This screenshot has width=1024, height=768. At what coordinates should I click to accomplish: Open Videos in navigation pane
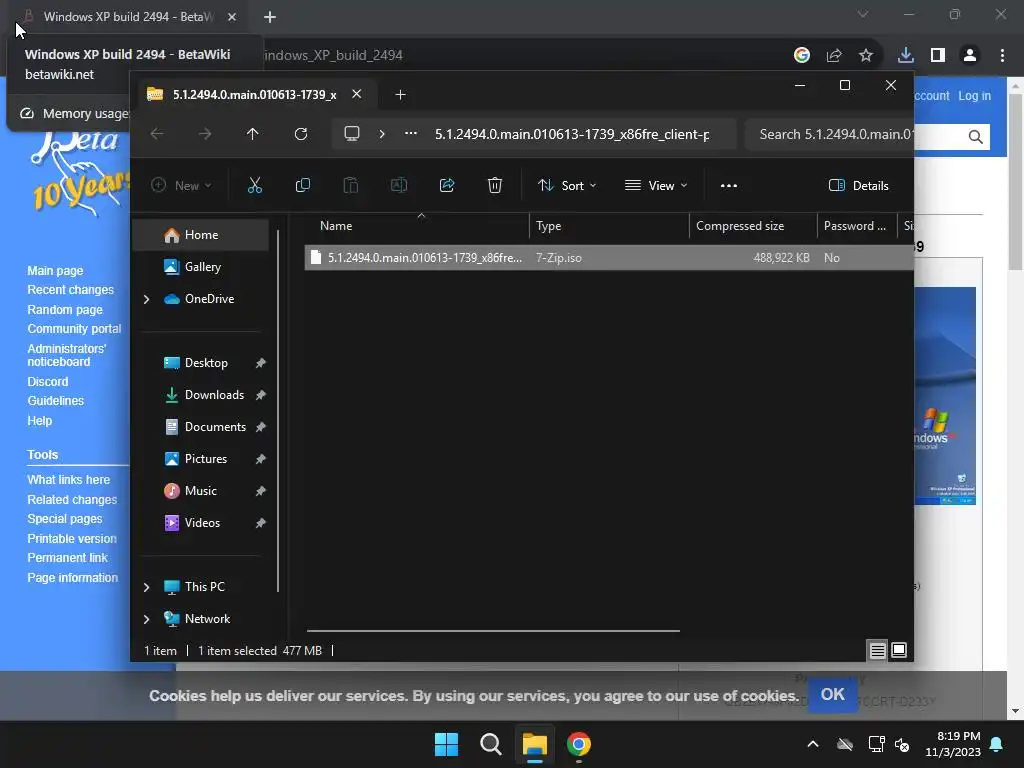[x=200, y=523]
